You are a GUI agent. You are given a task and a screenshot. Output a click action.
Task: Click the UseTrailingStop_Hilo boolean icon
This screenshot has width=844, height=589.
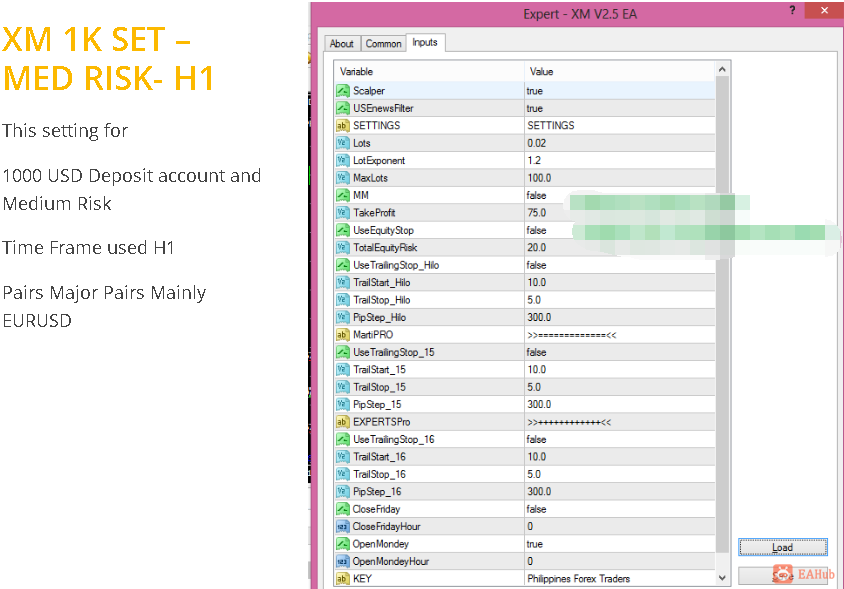342,265
